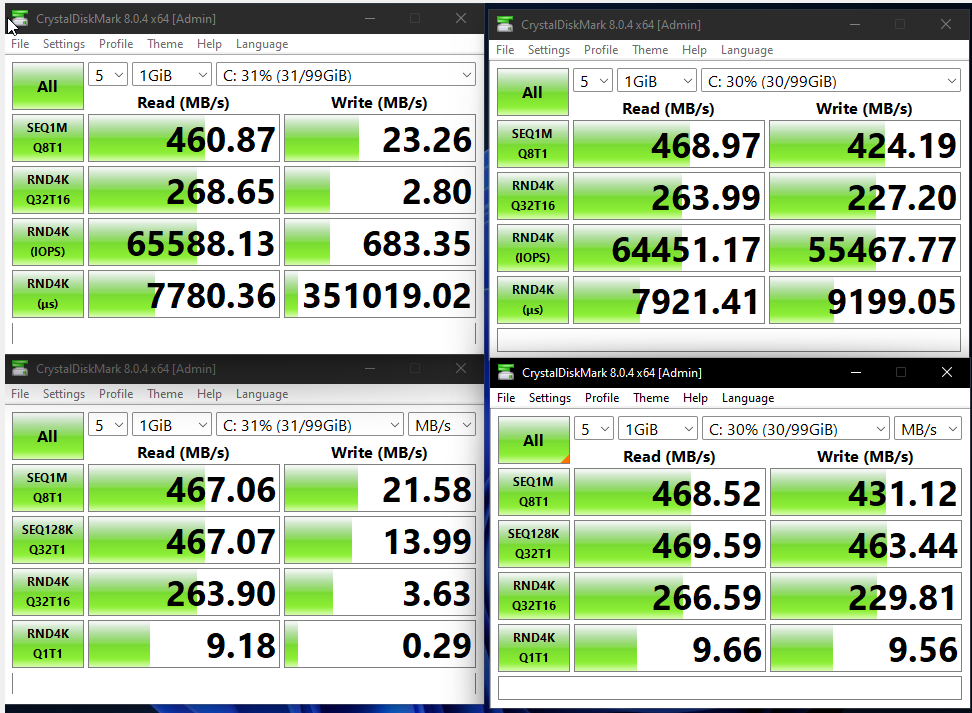Click the 23.26 sequential write result

pyautogui.click(x=380, y=138)
